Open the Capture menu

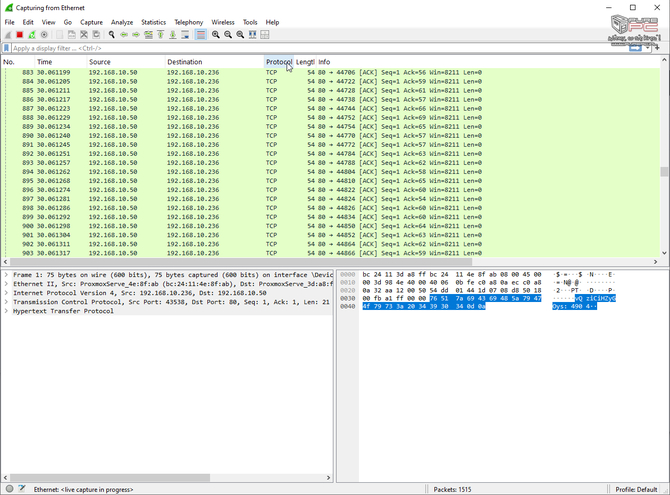pyautogui.click(x=91, y=22)
